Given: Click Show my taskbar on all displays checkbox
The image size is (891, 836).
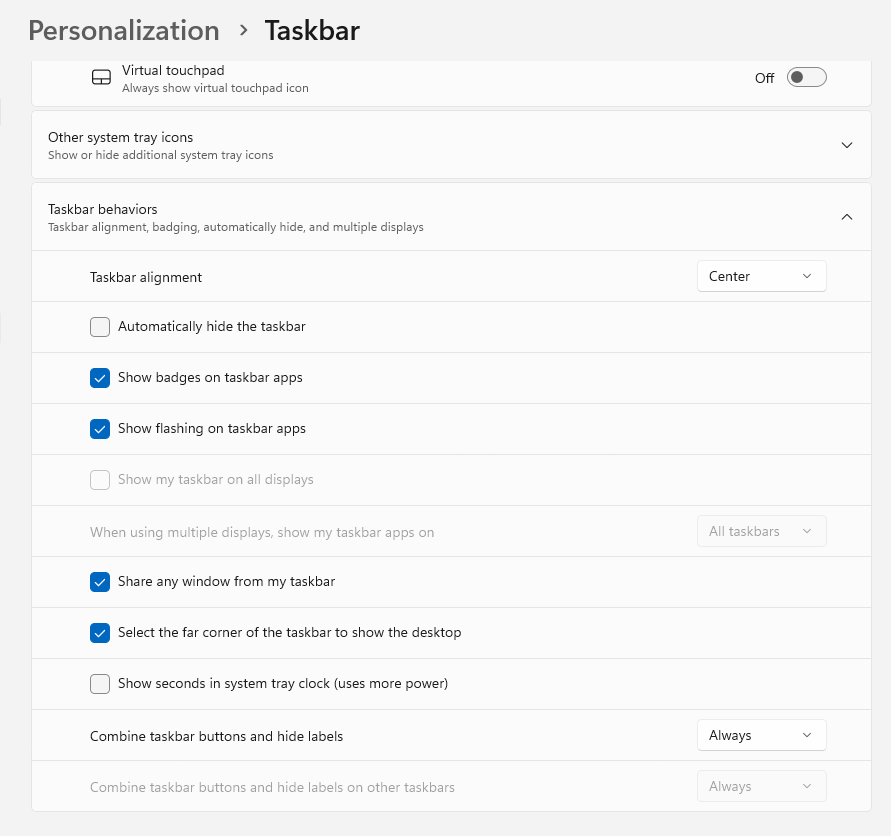Looking at the screenshot, I should pyautogui.click(x=100, y=480).
